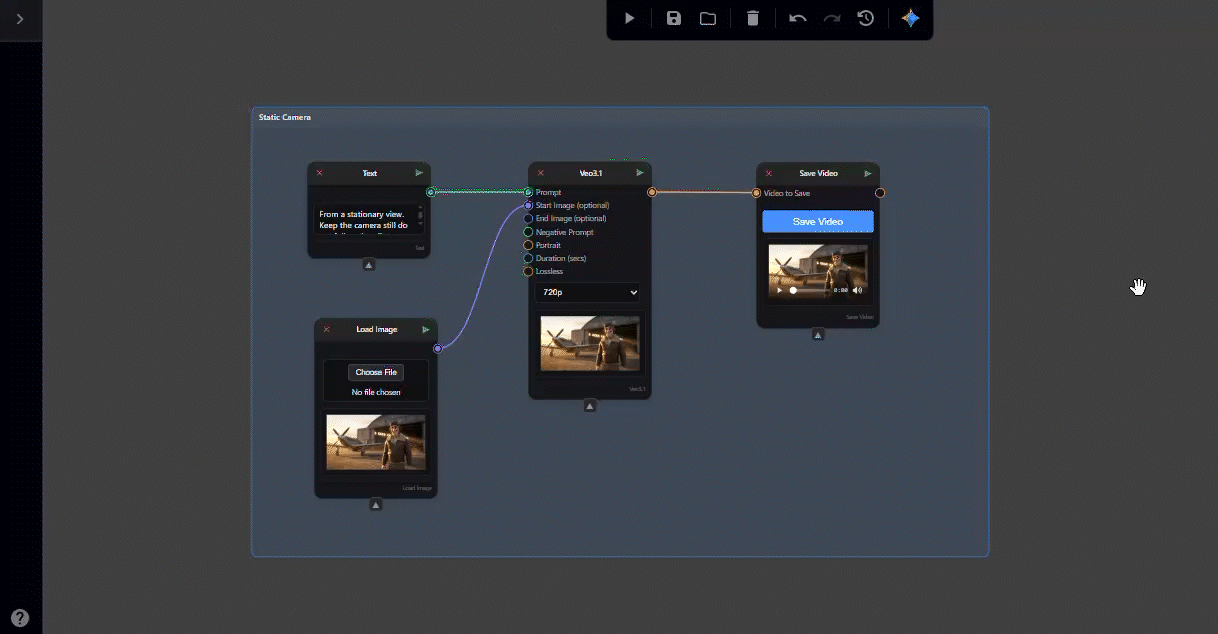Open a workflow using the folder icon
Screen dimensions: 1218x634
click(x=708, y=18)
